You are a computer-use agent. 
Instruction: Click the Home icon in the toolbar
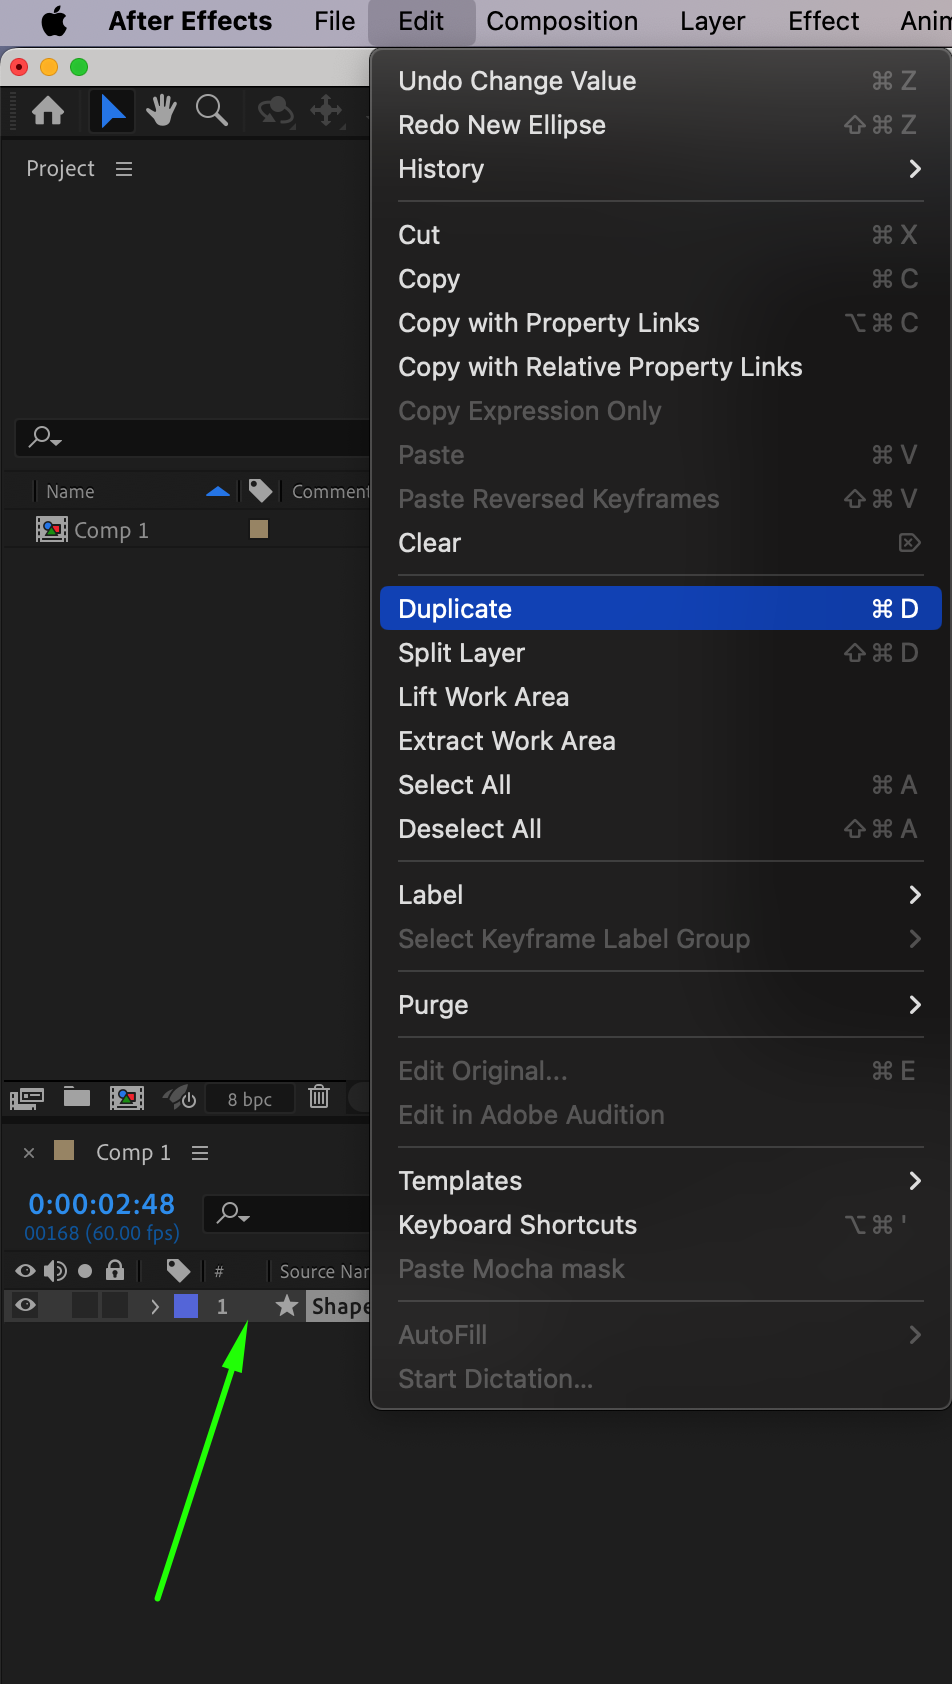[48, 111]
